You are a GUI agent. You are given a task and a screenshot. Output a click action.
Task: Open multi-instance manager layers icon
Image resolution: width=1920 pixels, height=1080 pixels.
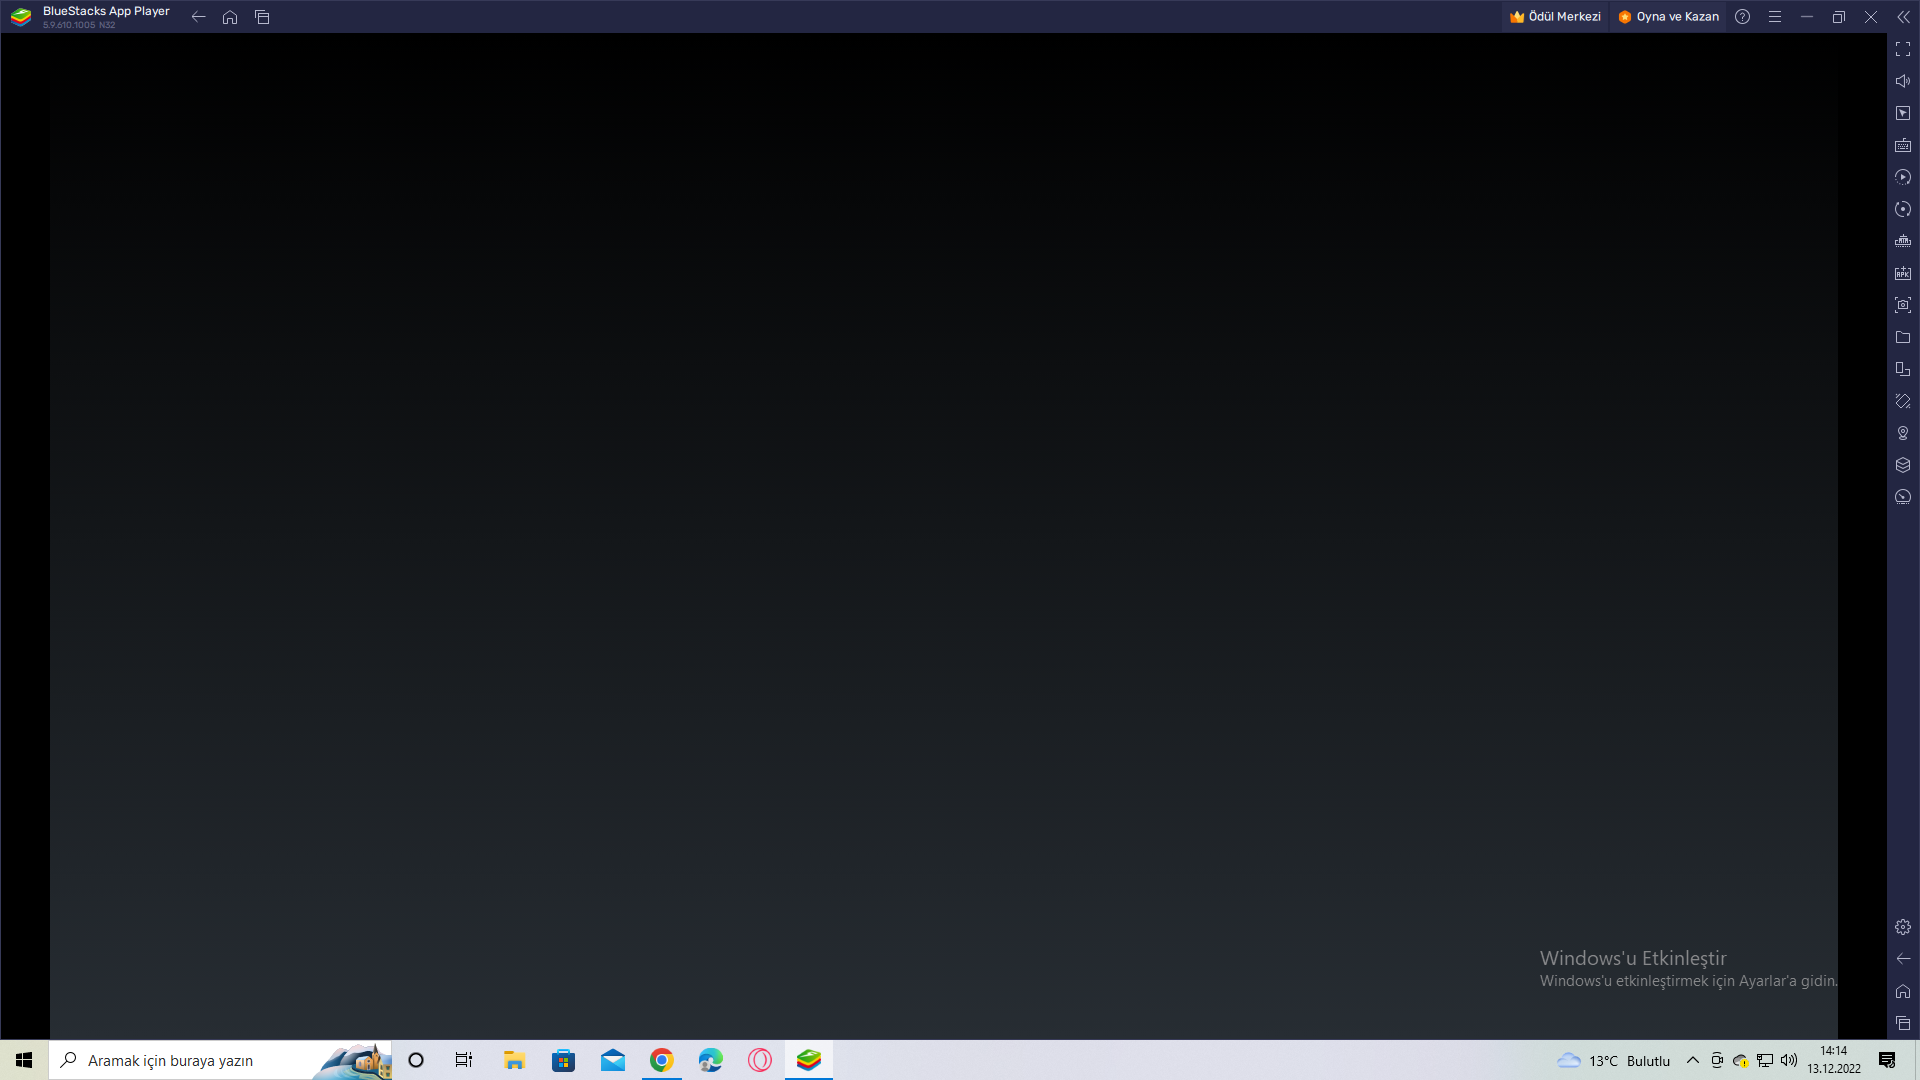tap(1902, 465)
